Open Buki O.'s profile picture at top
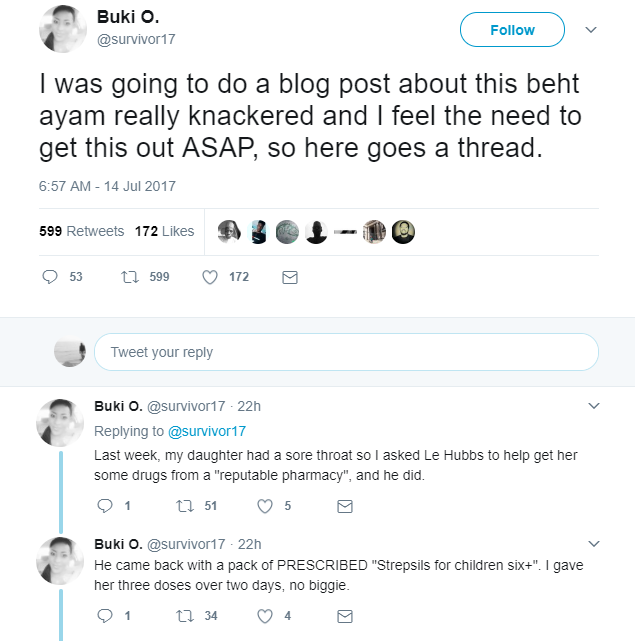 pyautogui.click(x=63, y=29)
